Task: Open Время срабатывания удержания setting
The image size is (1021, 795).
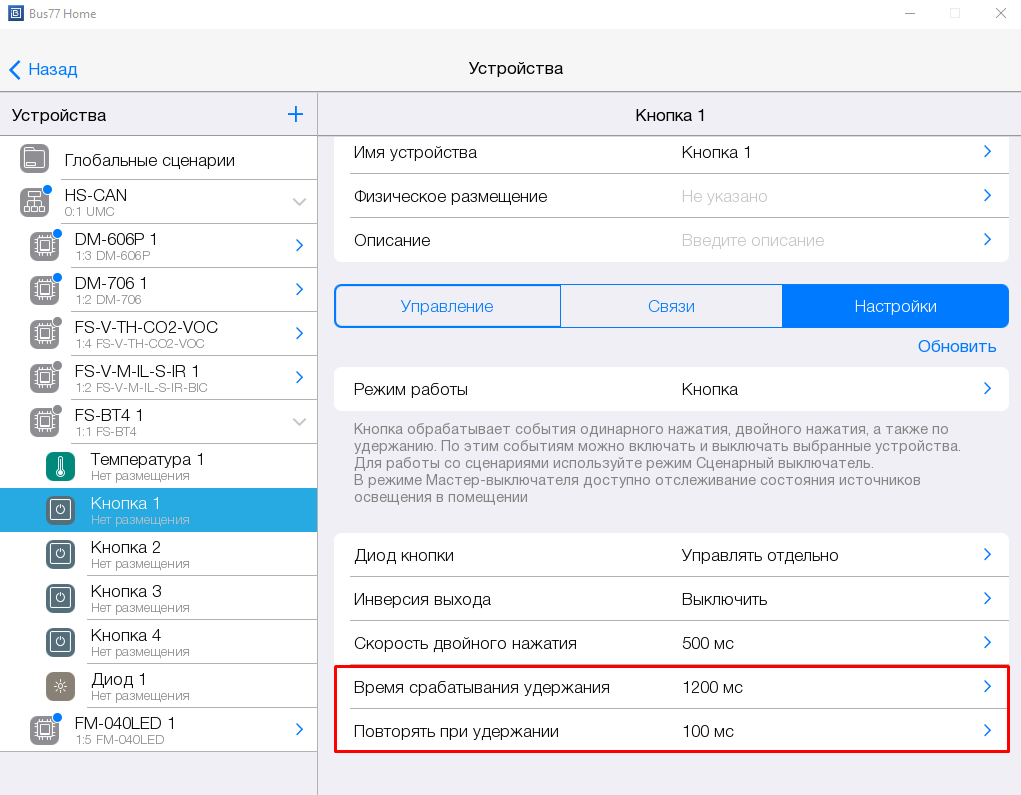Action: click(670, 687)
